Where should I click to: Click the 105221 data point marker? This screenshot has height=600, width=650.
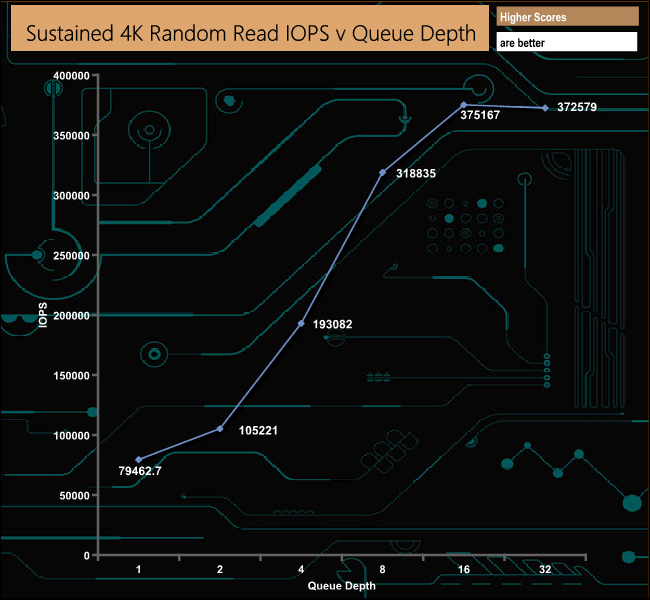point(220,429)
